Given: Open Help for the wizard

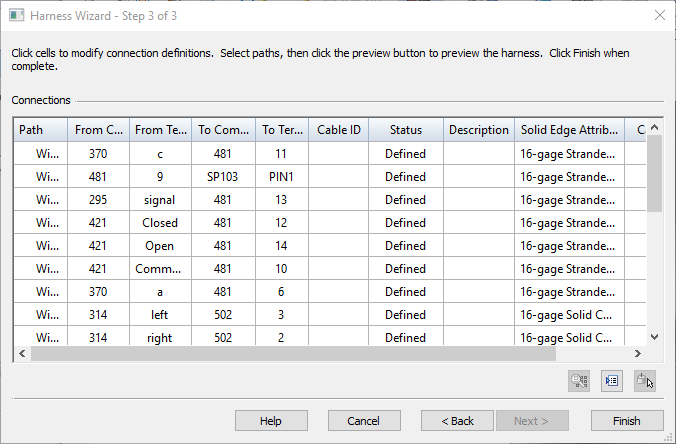Looking at the screenshot, I should click(270, 421).
